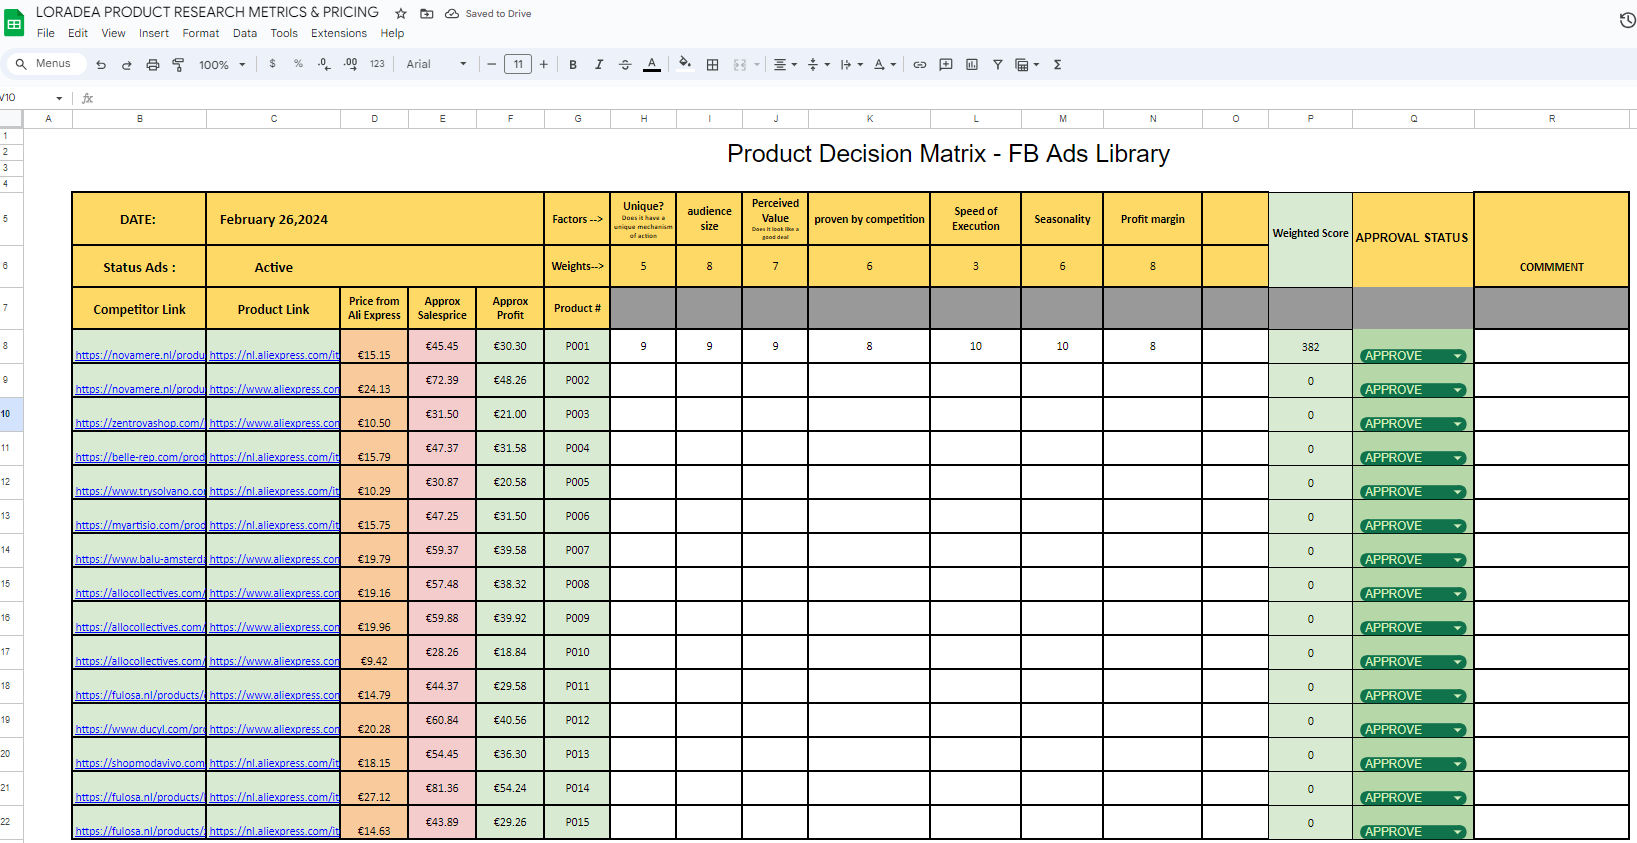
Task: Undo the last action
Action: (101, 65)
